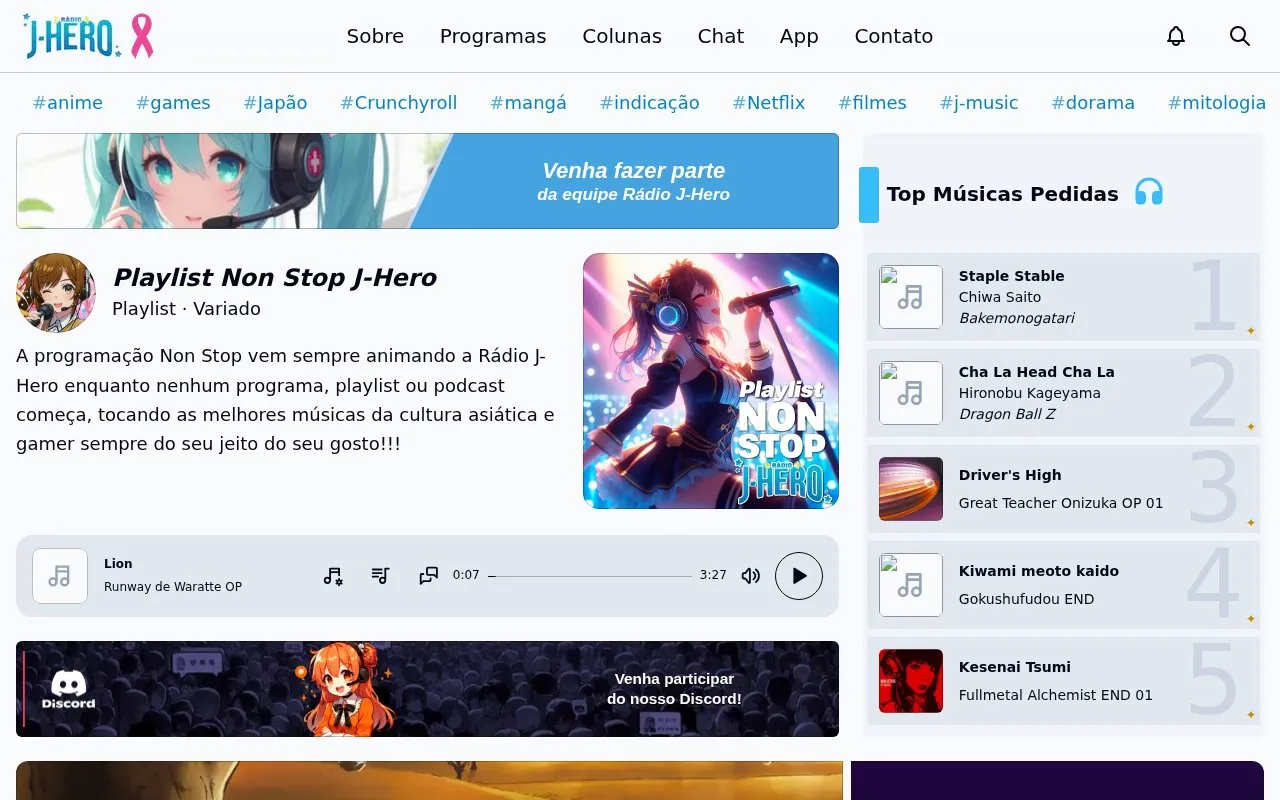The height and width of the screenshot is (800, 1280).
Task: Click the Cha La Head Cha La cover placeholder
Action: (x=911, y=393)
